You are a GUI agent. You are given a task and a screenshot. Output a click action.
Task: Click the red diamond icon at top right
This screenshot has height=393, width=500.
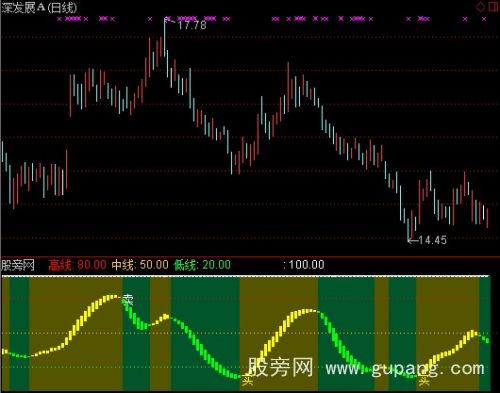pos(480,7)
